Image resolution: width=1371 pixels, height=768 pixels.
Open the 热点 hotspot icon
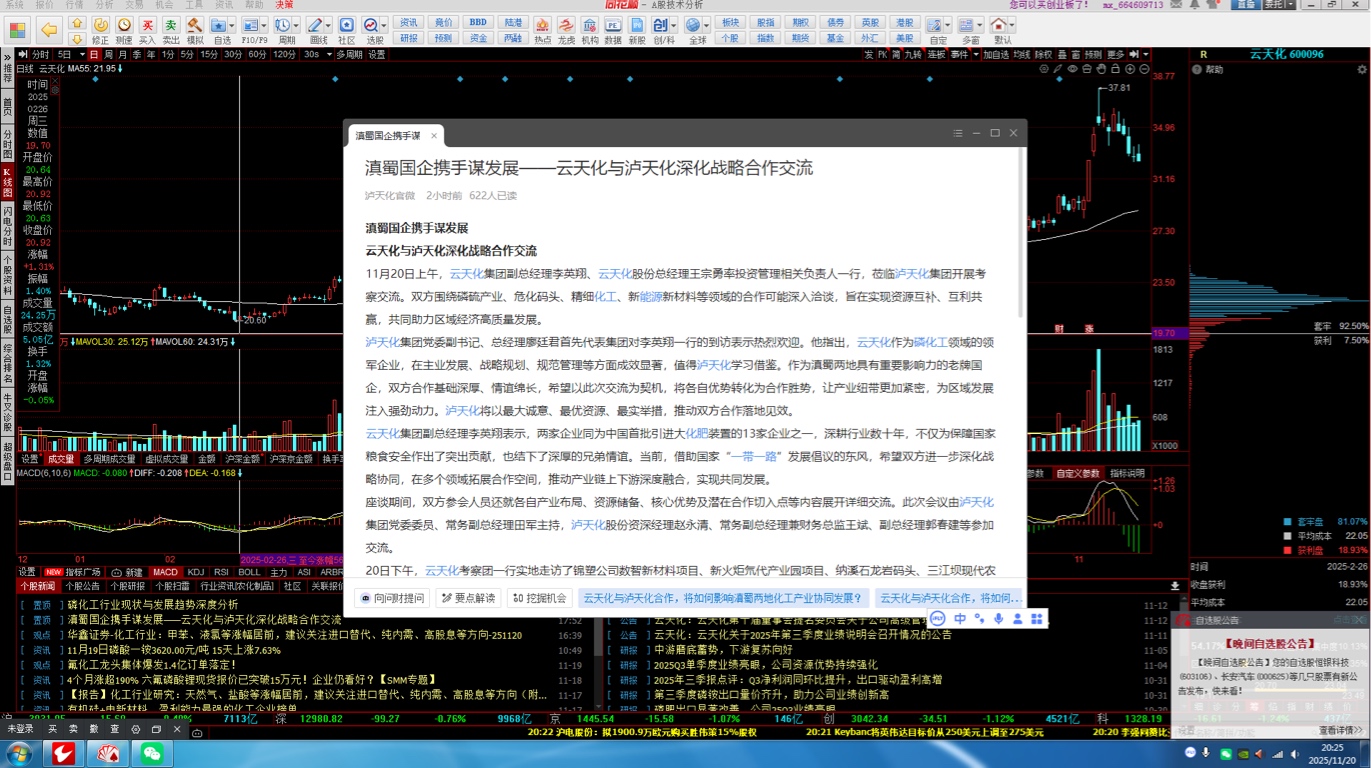[542, 24]
